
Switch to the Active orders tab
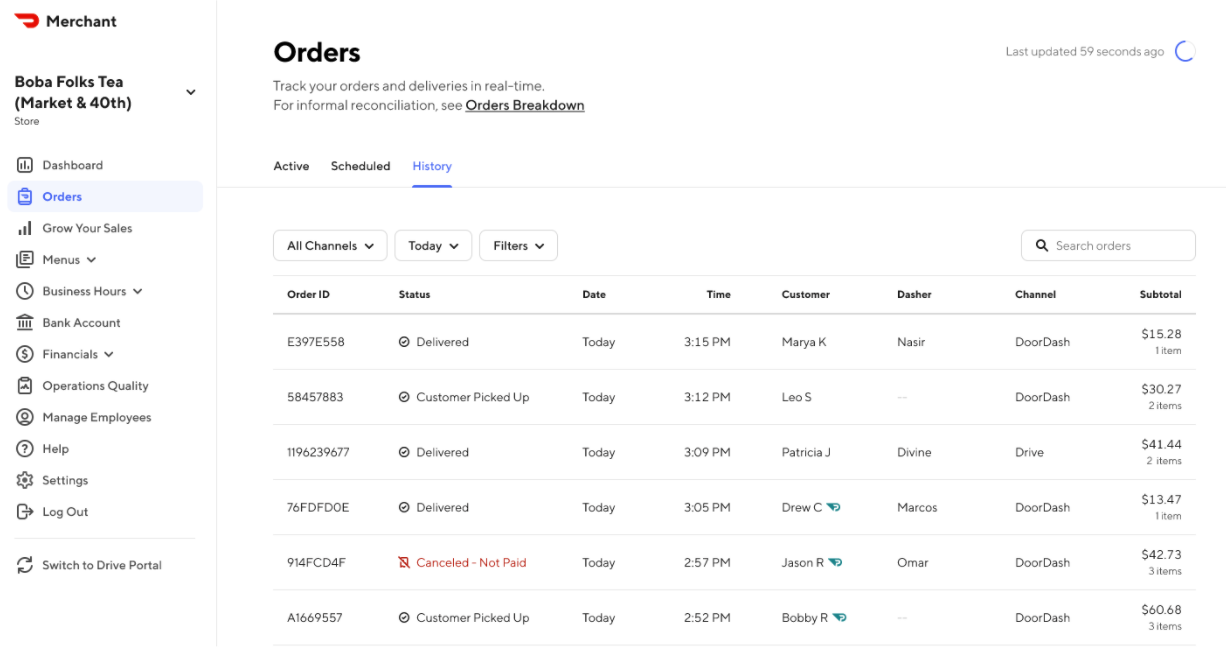[291, 166]
